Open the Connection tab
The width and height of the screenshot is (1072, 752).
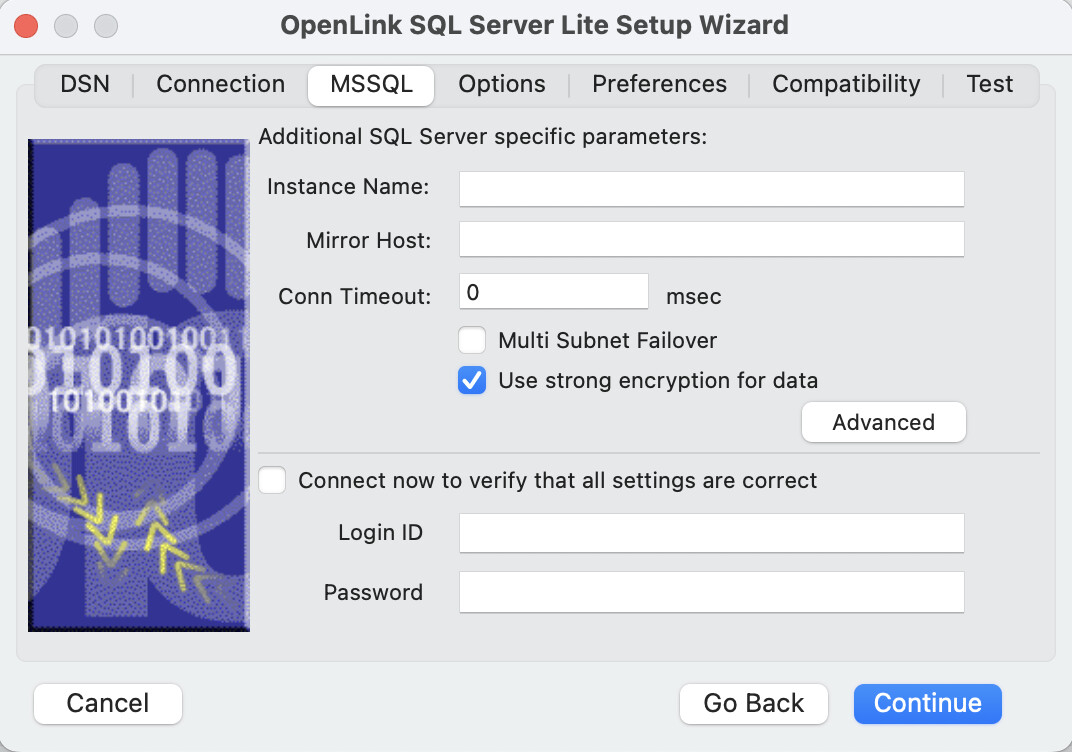220,84
